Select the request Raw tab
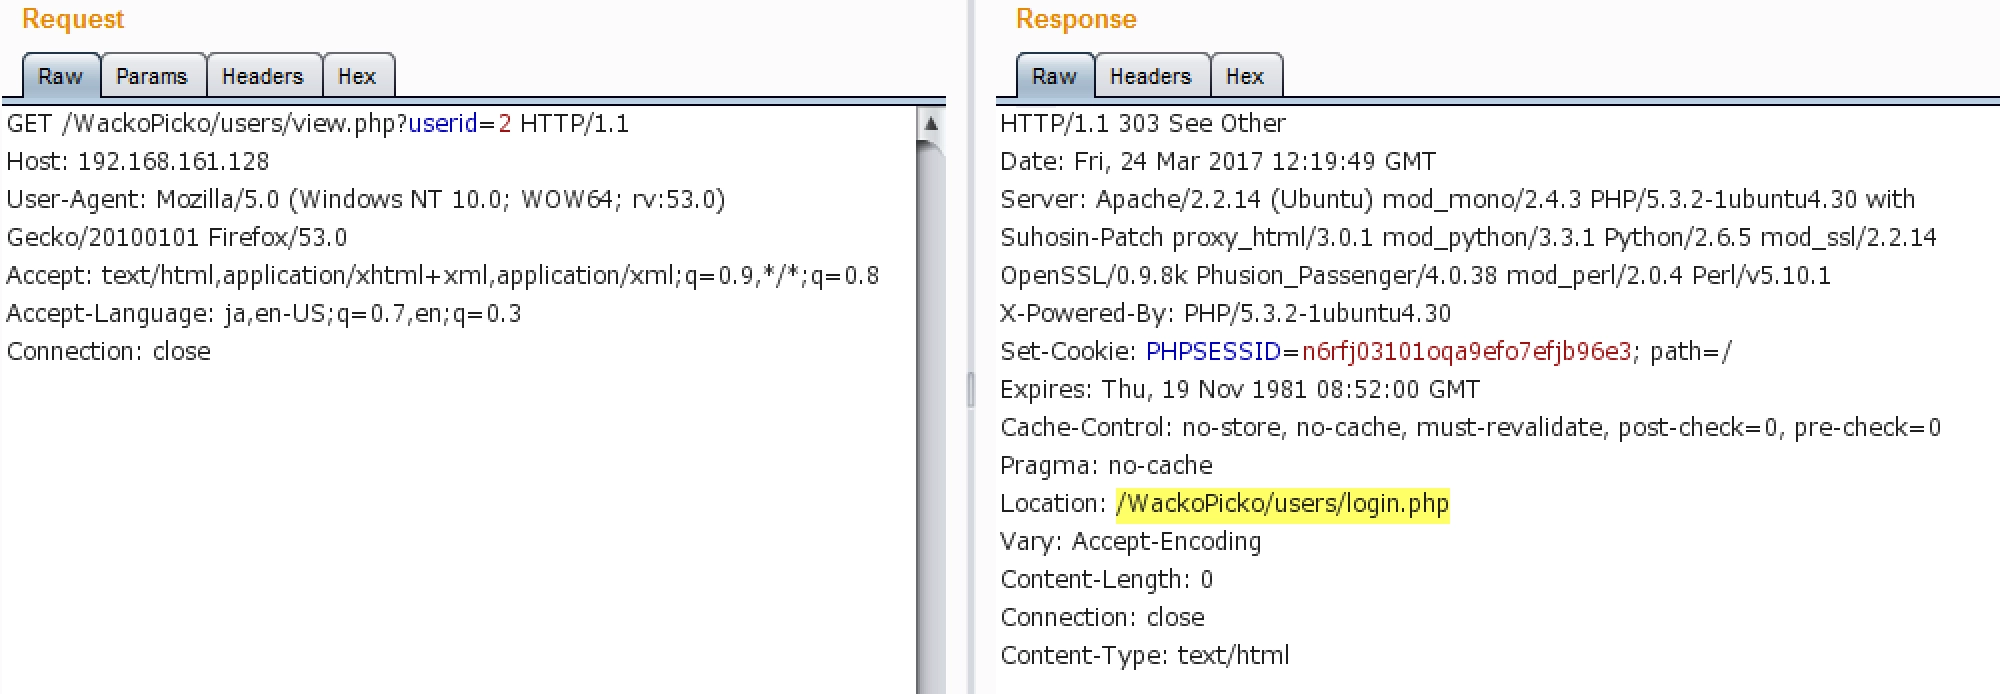This screenshot has width=2000, height=694. pos(60,77)
